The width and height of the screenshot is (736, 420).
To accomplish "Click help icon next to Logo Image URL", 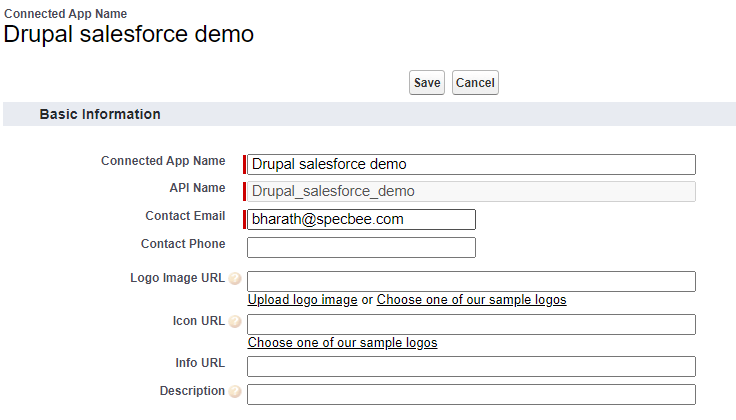I will pyautogui.click(x=235, y=279).
